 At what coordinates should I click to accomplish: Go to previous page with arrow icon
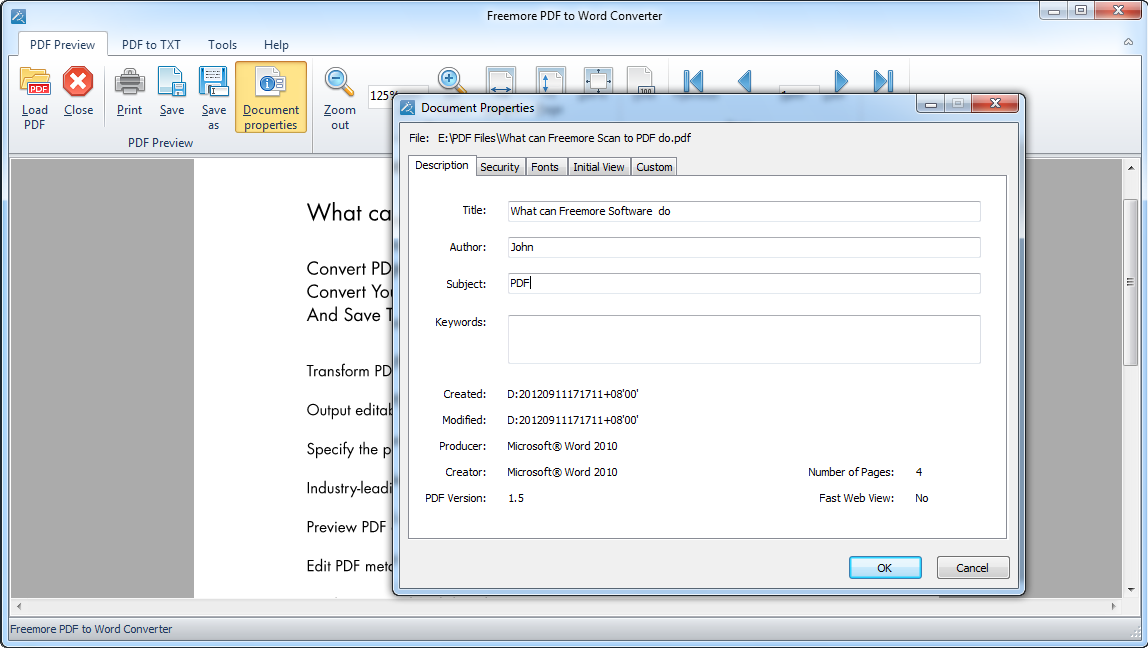[x=742, y=82]
